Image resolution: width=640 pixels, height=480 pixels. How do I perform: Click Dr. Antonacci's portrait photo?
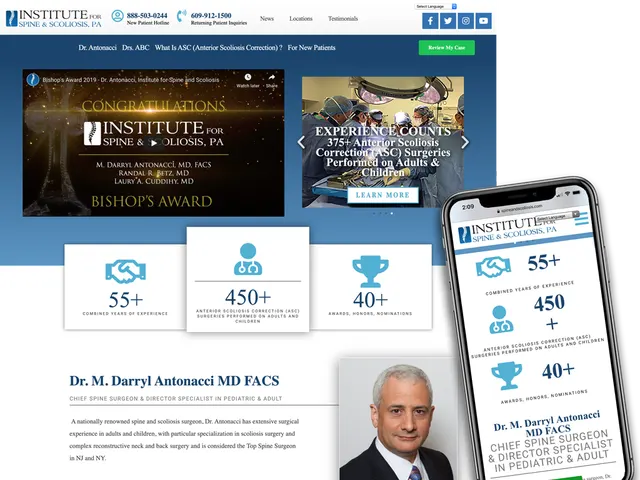tap(399, 419)
